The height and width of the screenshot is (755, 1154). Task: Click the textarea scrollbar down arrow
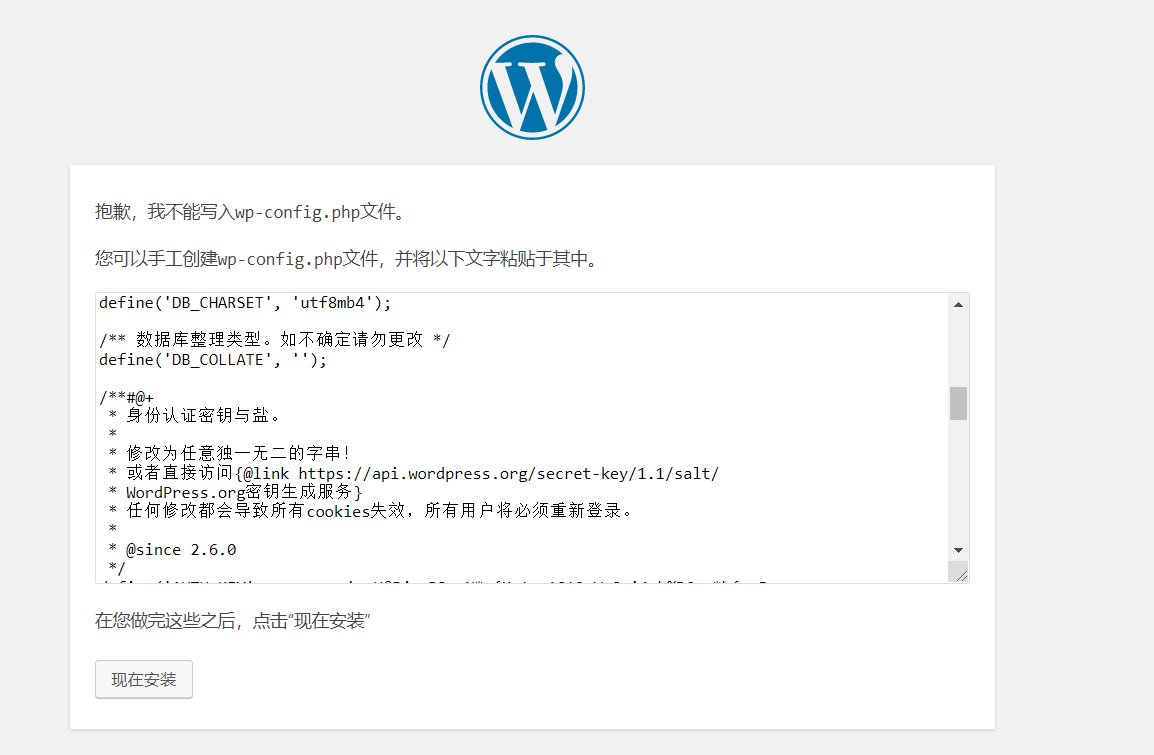coord(958,550)
